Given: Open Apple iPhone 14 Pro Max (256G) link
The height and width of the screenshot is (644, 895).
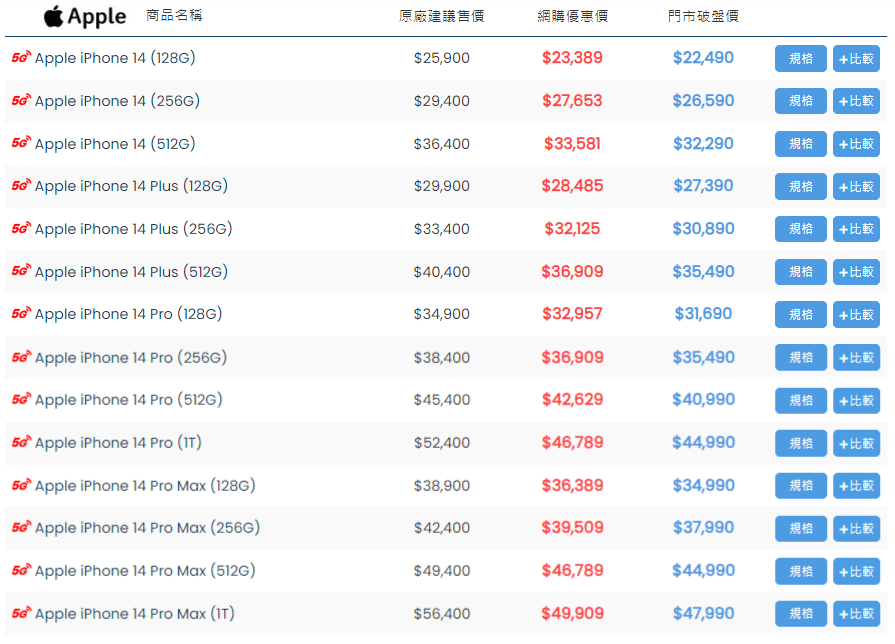Looking at the screenshot, I should point(147,528).
